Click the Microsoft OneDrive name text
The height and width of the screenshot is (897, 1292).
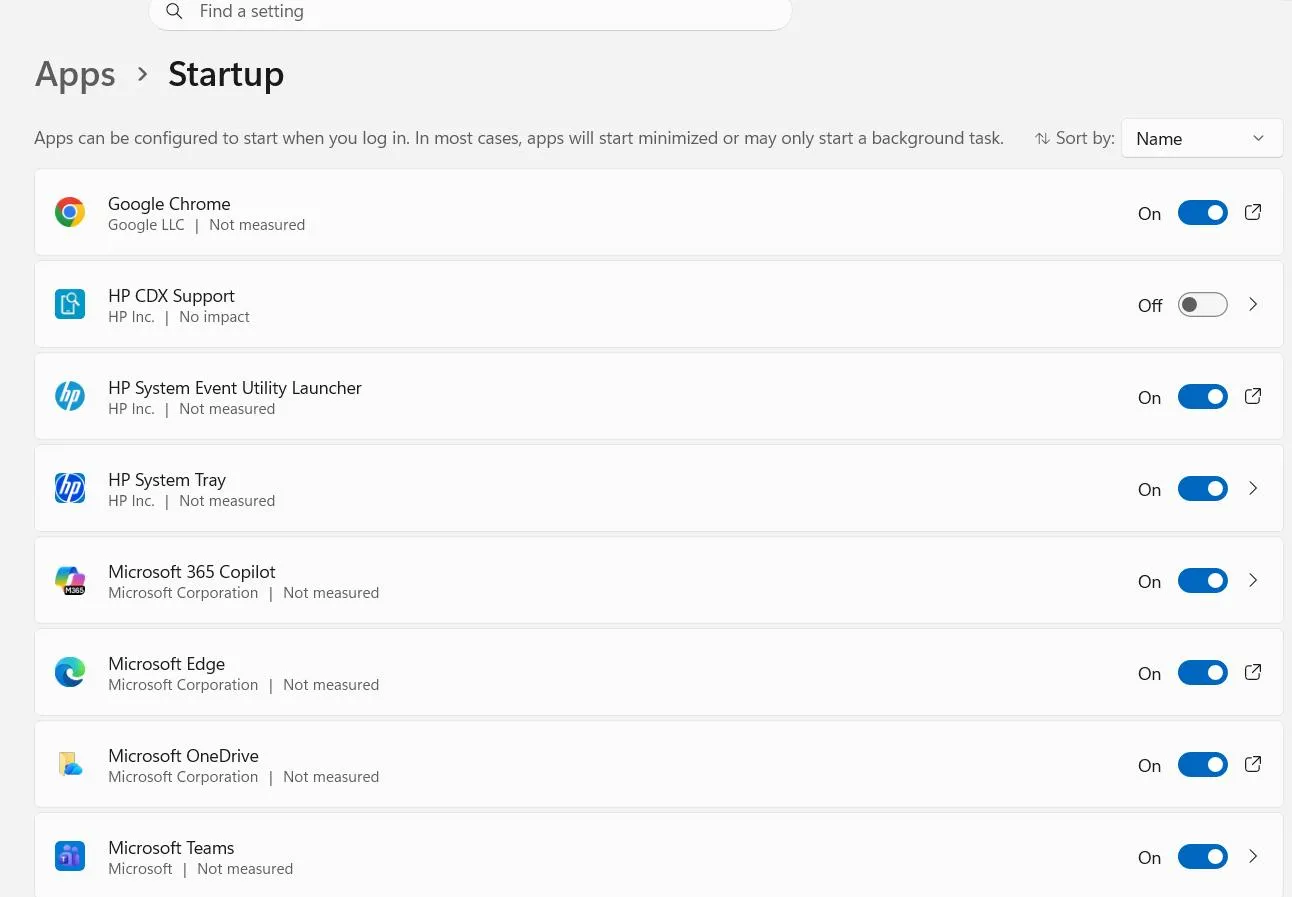click(183, 756)
